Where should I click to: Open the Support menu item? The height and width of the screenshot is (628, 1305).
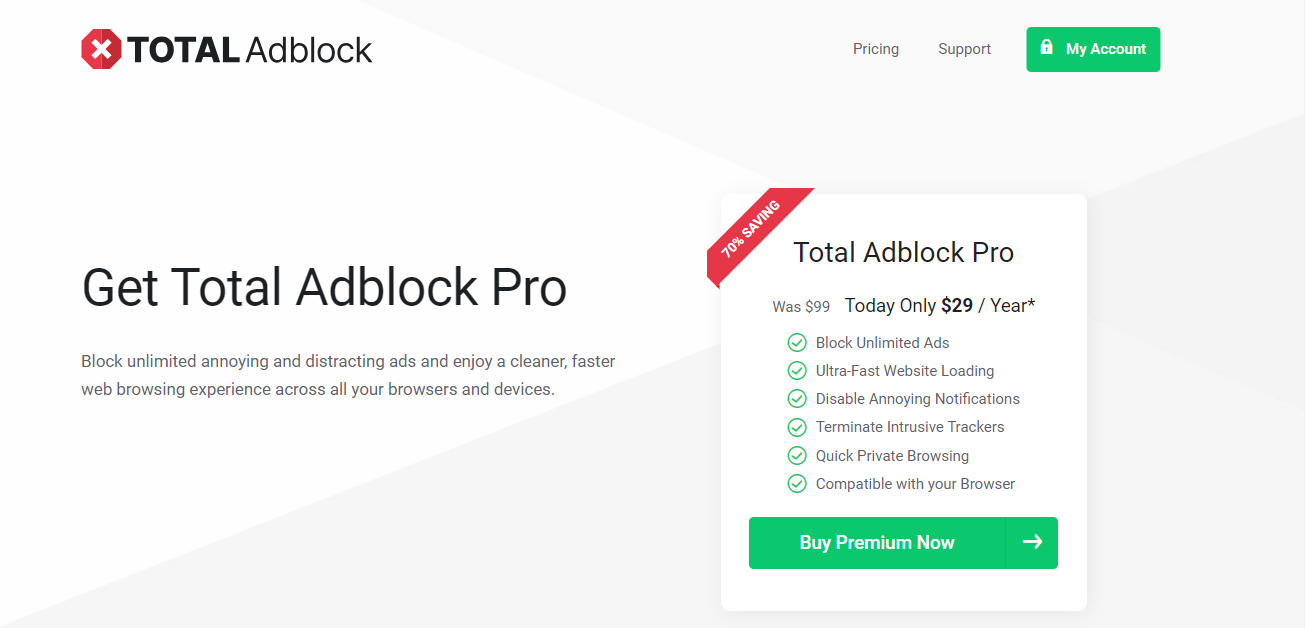963,48
